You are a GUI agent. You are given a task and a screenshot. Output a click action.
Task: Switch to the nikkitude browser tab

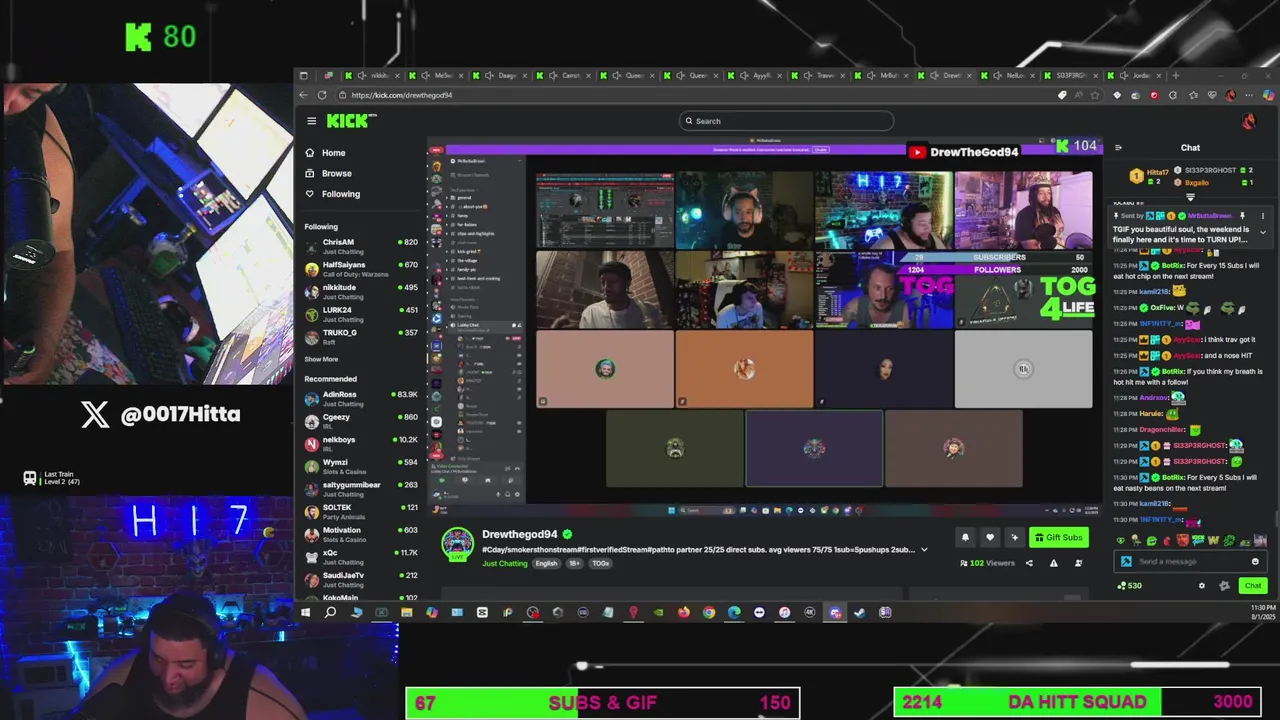coord(372,75)
